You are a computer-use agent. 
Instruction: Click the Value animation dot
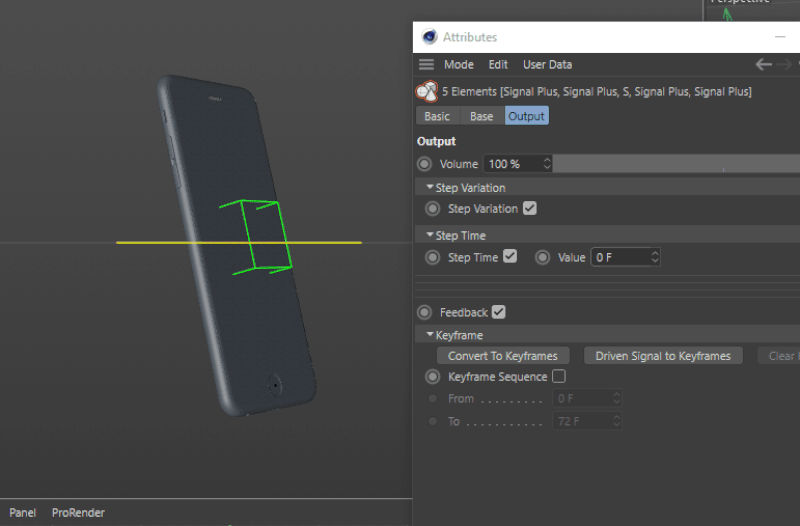pyautogui.click(x=542, y=258)
